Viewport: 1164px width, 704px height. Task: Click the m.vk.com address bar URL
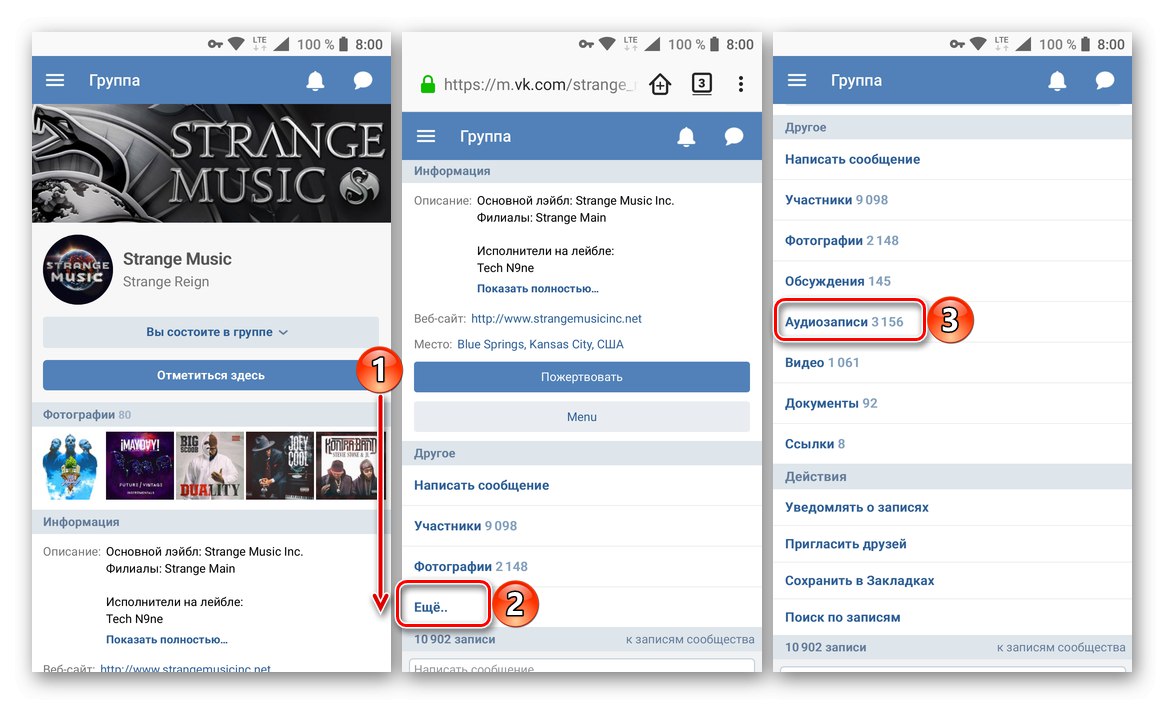tap(539, 85)
